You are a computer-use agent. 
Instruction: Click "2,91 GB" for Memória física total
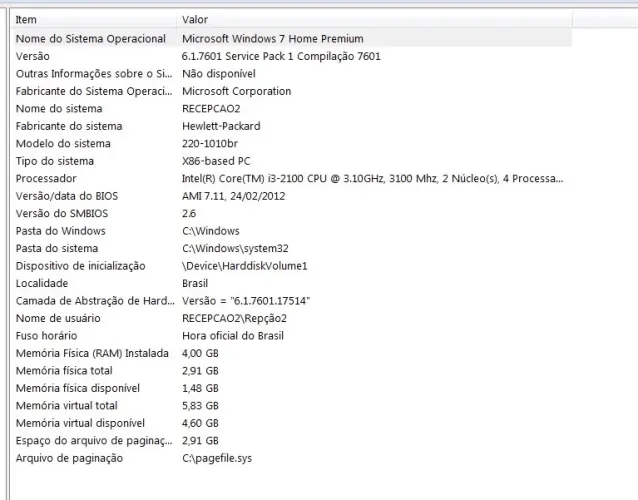(200, 371)
